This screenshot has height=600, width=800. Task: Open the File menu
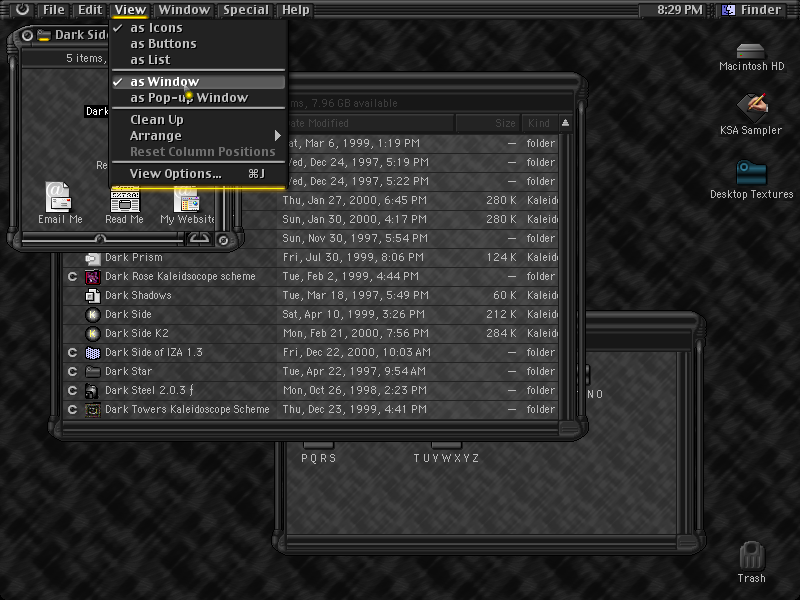54,10
